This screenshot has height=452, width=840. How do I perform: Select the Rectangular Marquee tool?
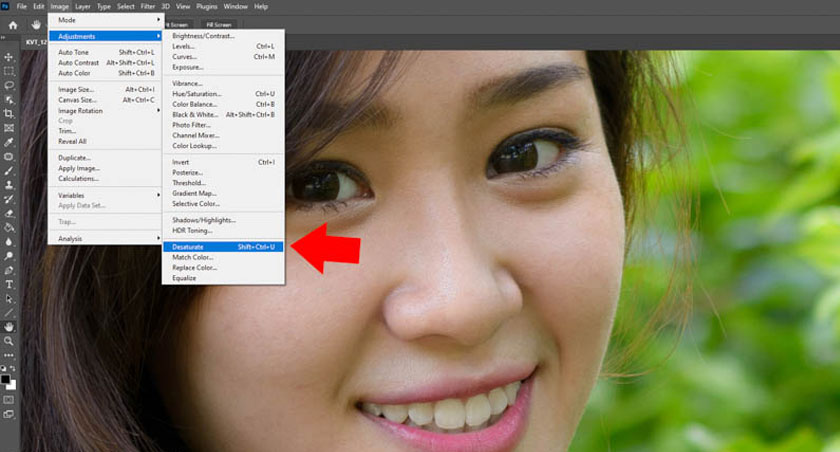9,71
